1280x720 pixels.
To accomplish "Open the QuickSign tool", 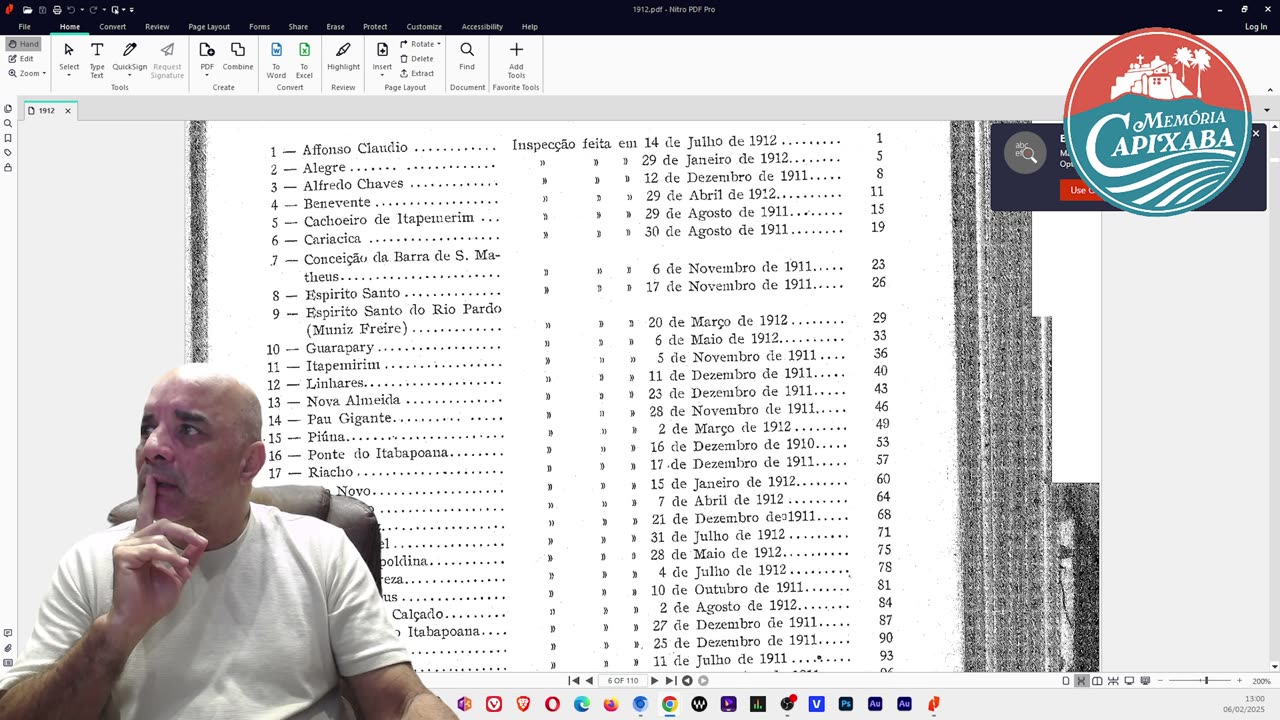I will click(129, 59).
